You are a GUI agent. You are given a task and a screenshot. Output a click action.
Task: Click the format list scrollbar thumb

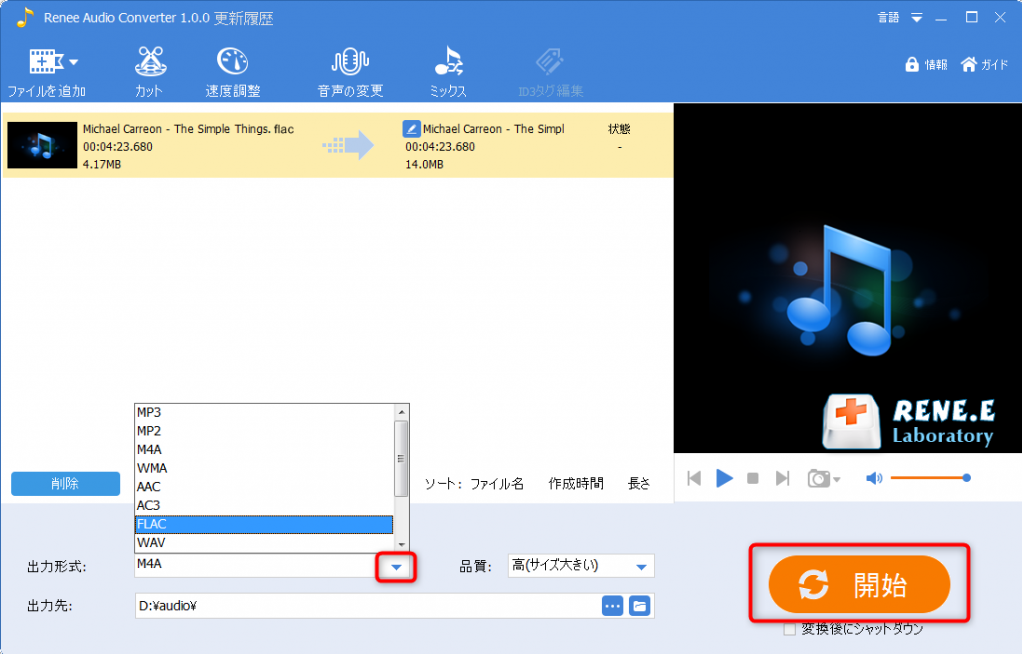(x=402, y=458)
